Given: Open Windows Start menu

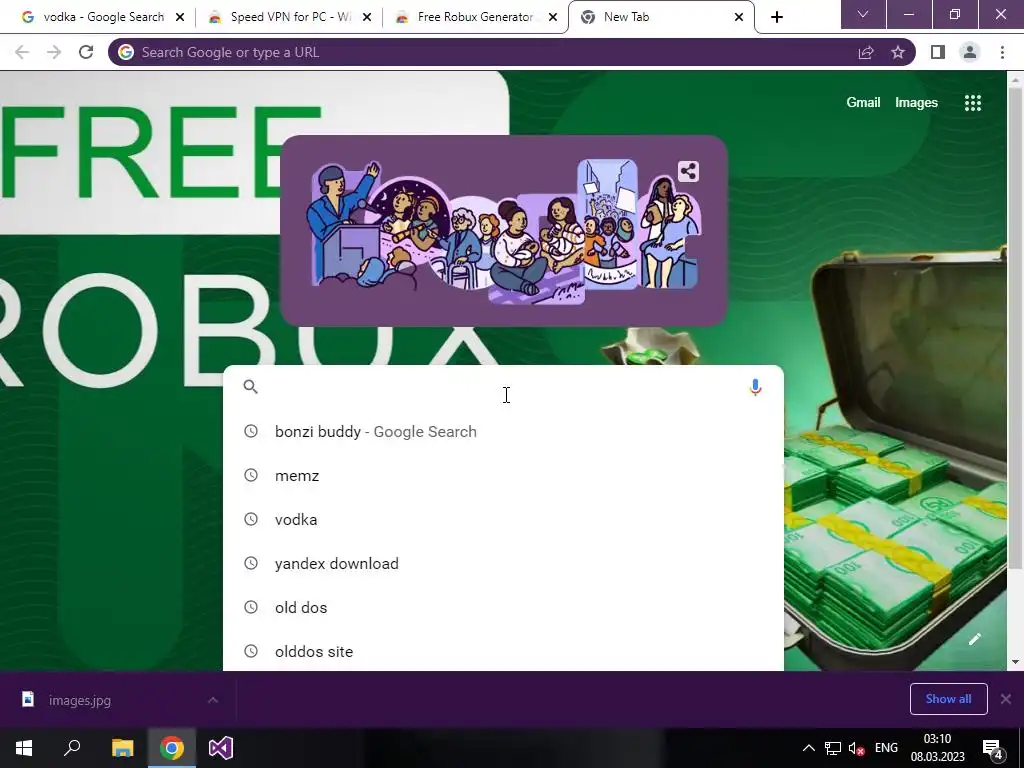Looking at the screenshot, I should tap(24, 748).
